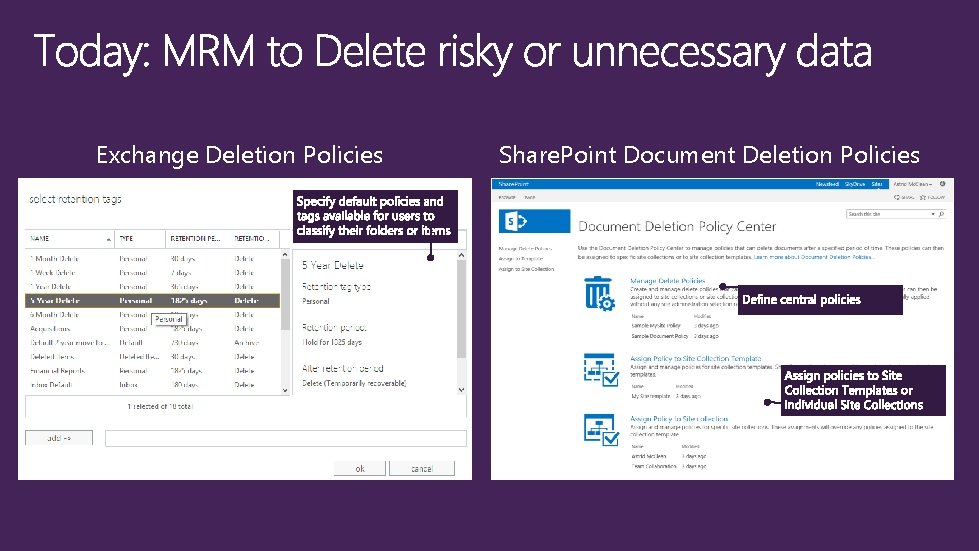
Task: Select the 1 Week Delete retention tag
Action: (152, 273)
